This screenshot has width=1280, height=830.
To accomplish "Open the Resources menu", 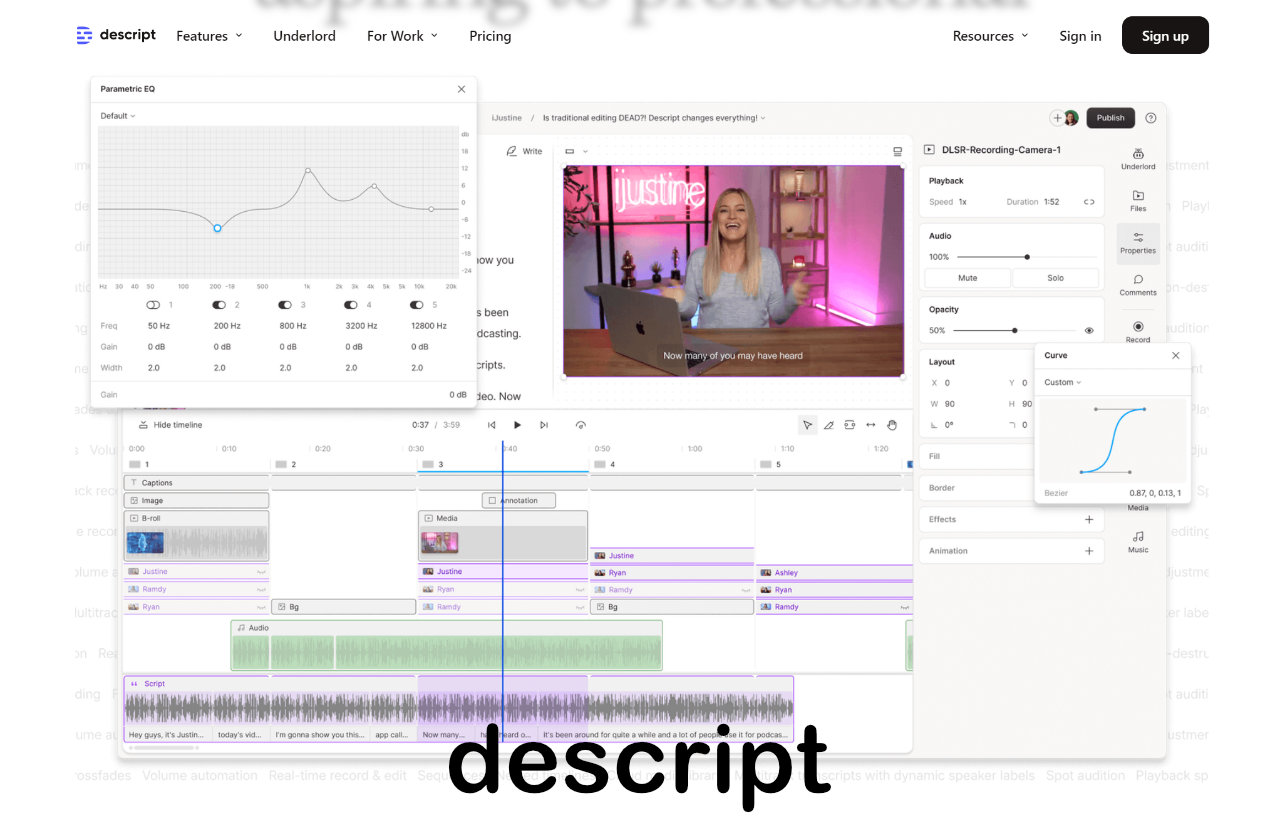I will (x=990, y=36).
